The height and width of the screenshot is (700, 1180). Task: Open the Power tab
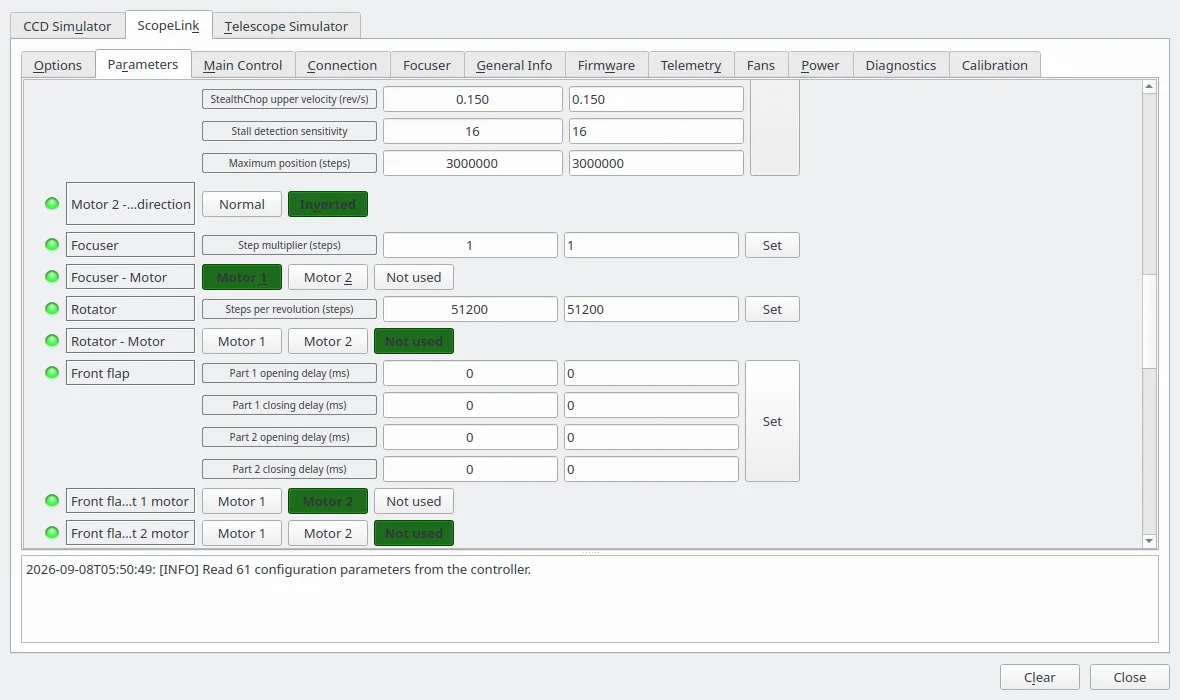pyautogui.click(x=820, y=65)
